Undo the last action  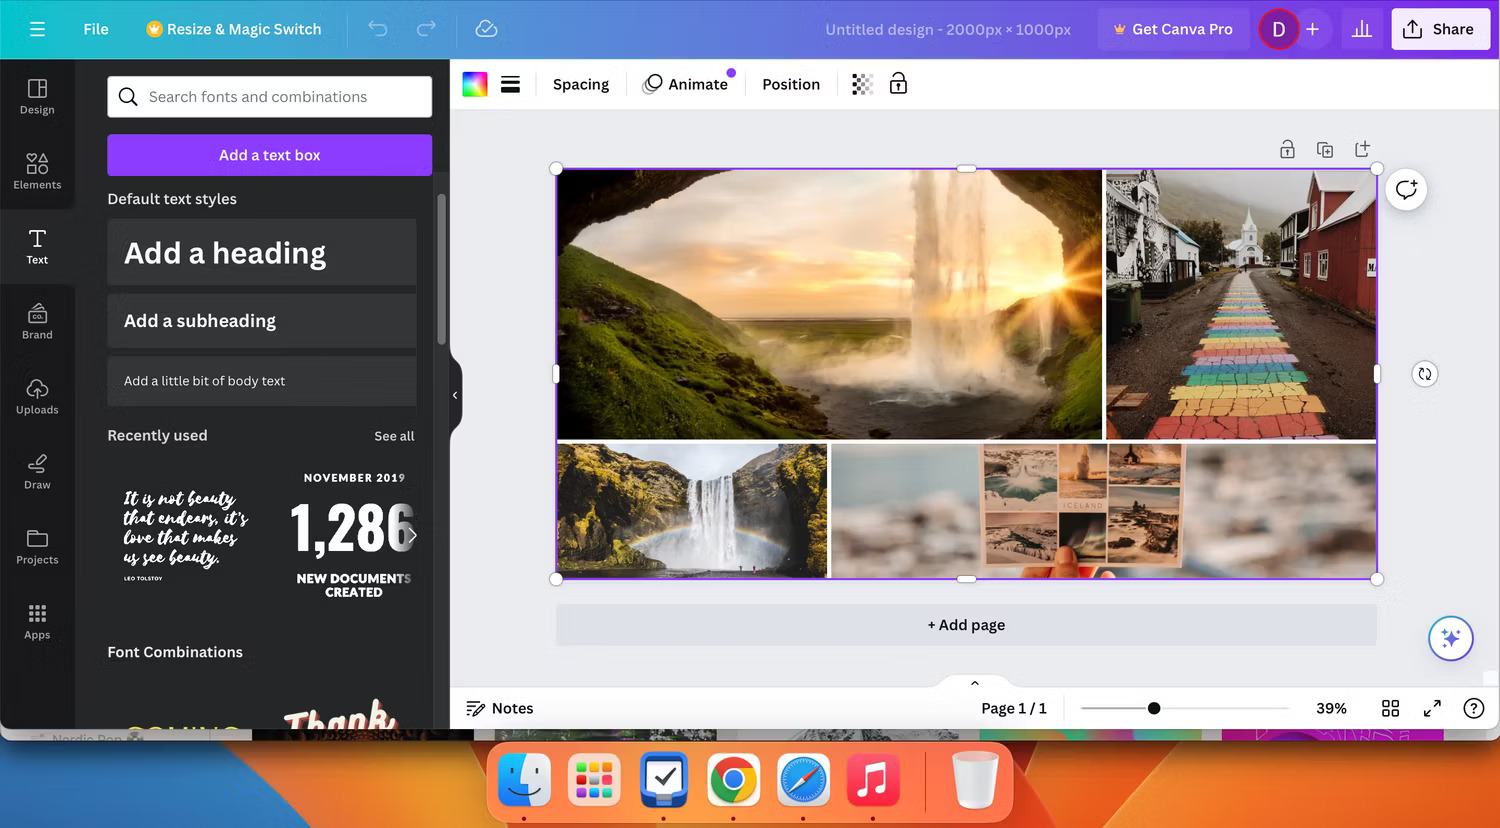378,29
